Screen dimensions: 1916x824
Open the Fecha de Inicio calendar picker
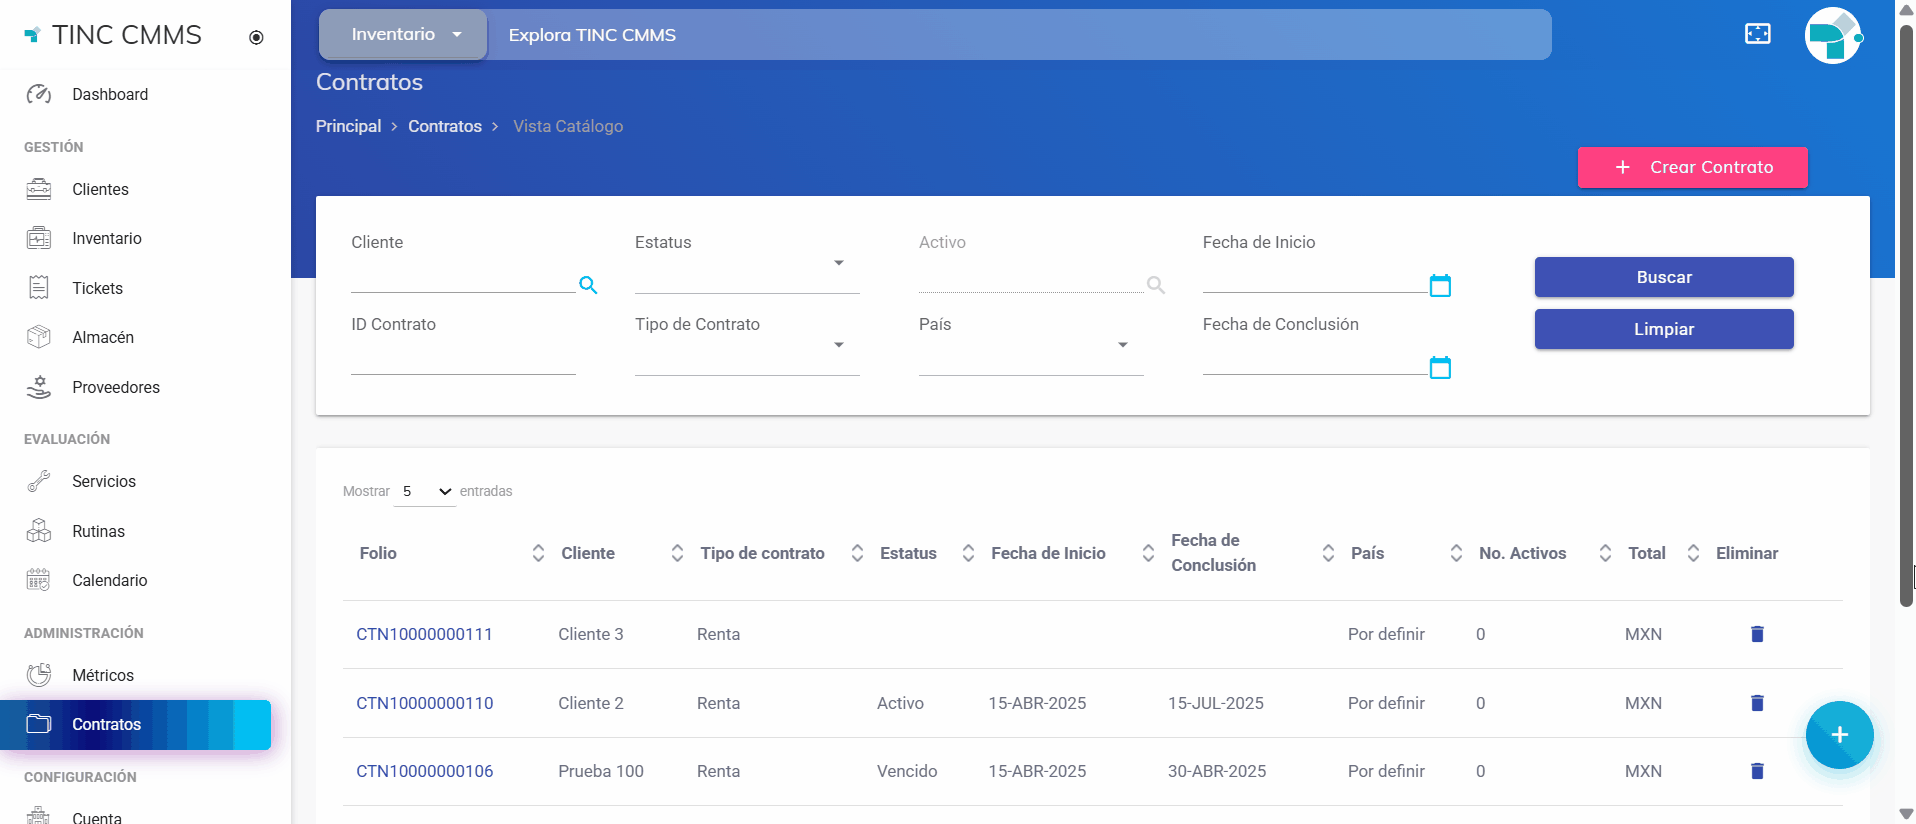click(1440, 286)
